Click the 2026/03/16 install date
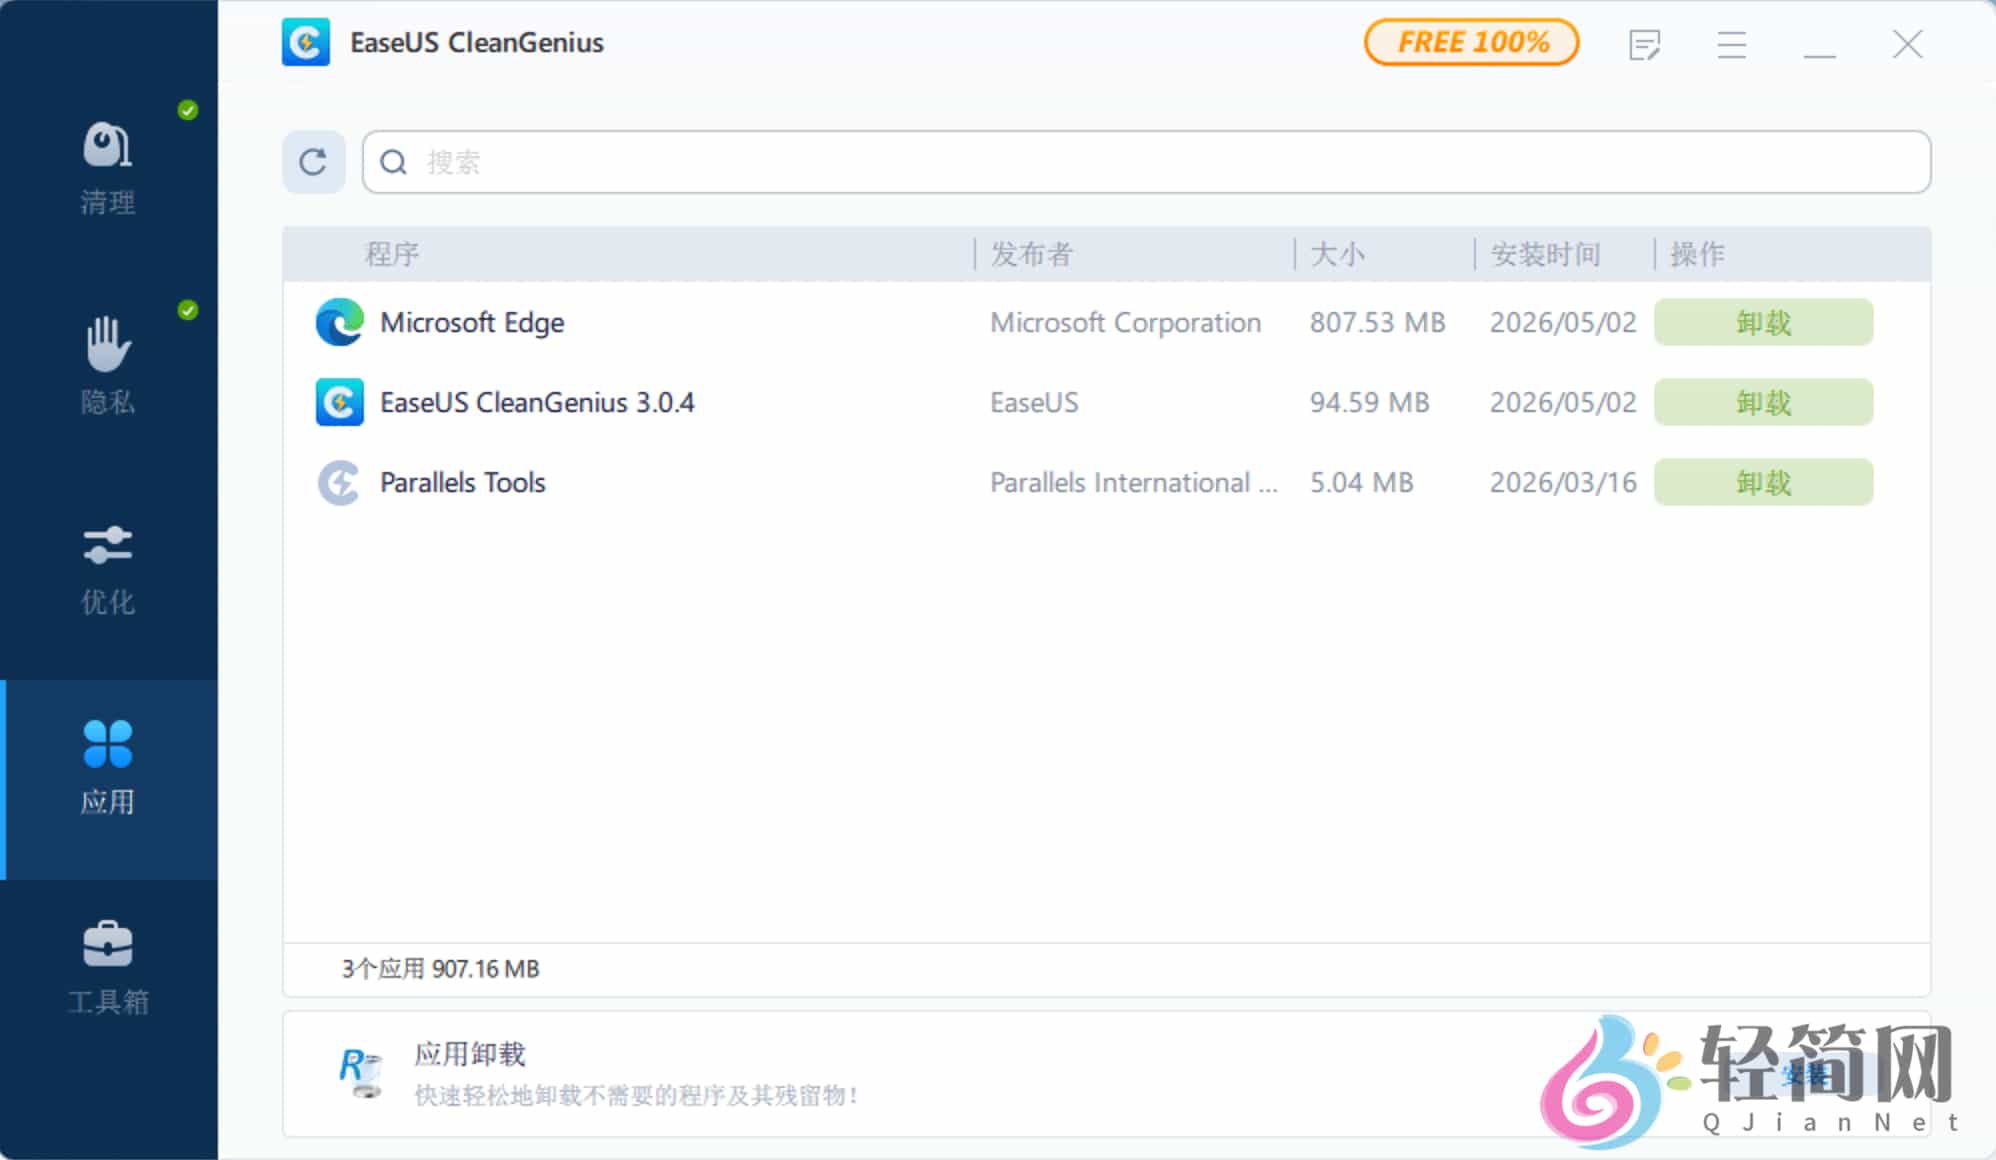The width and height of the screenshot is (1996, 1160). [x=1563, y=482]
